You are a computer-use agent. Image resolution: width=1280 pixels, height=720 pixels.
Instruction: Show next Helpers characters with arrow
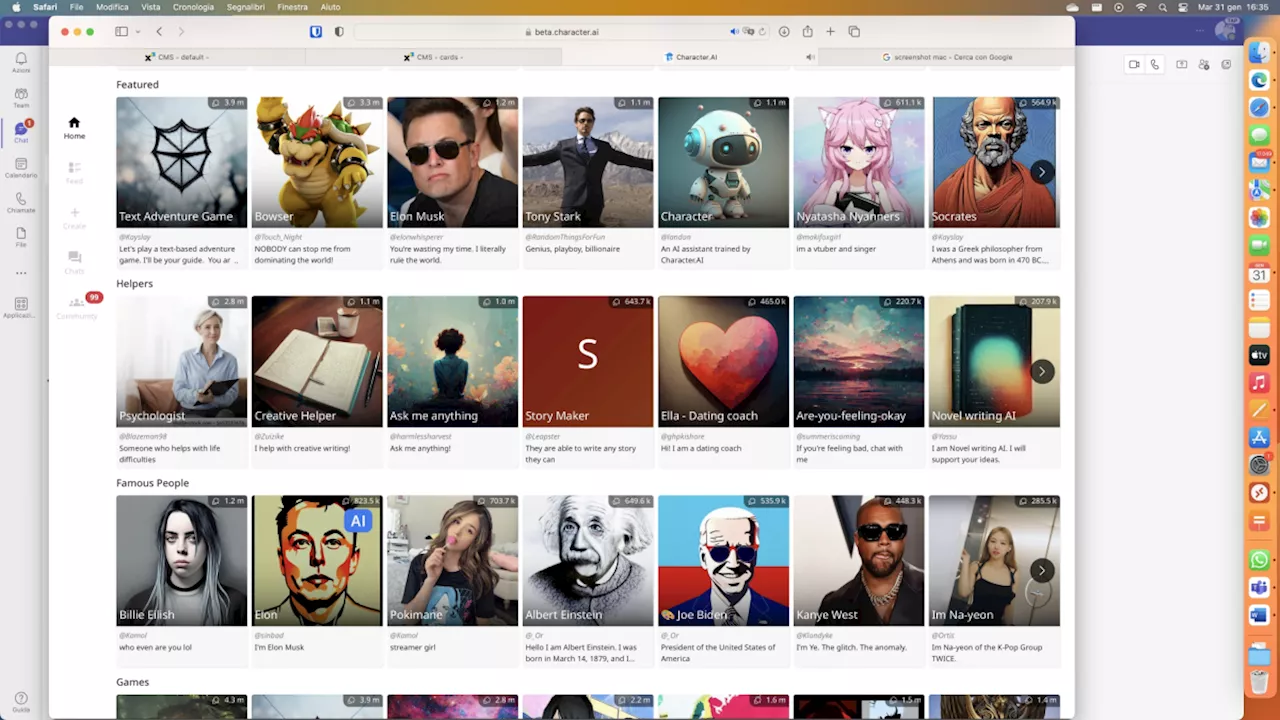(x=1041, y=371)
